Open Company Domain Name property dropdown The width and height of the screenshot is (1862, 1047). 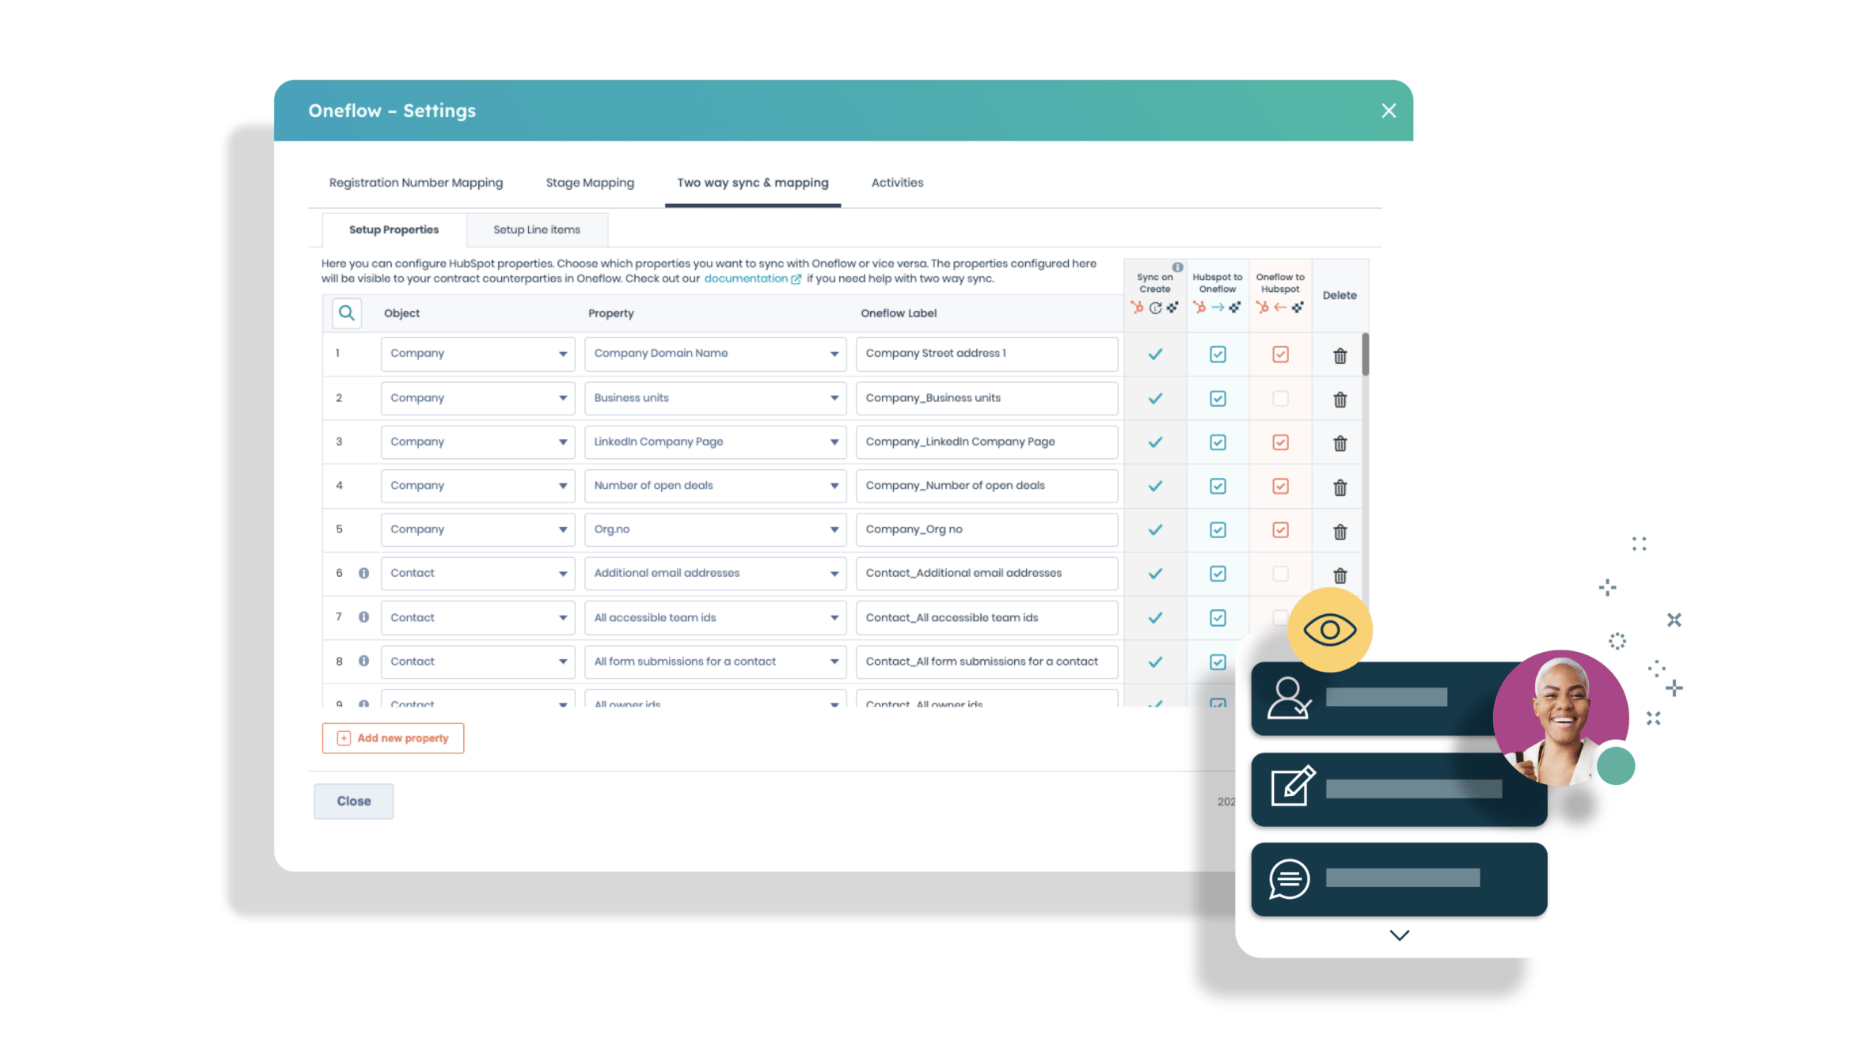click(x=715, y=353)
